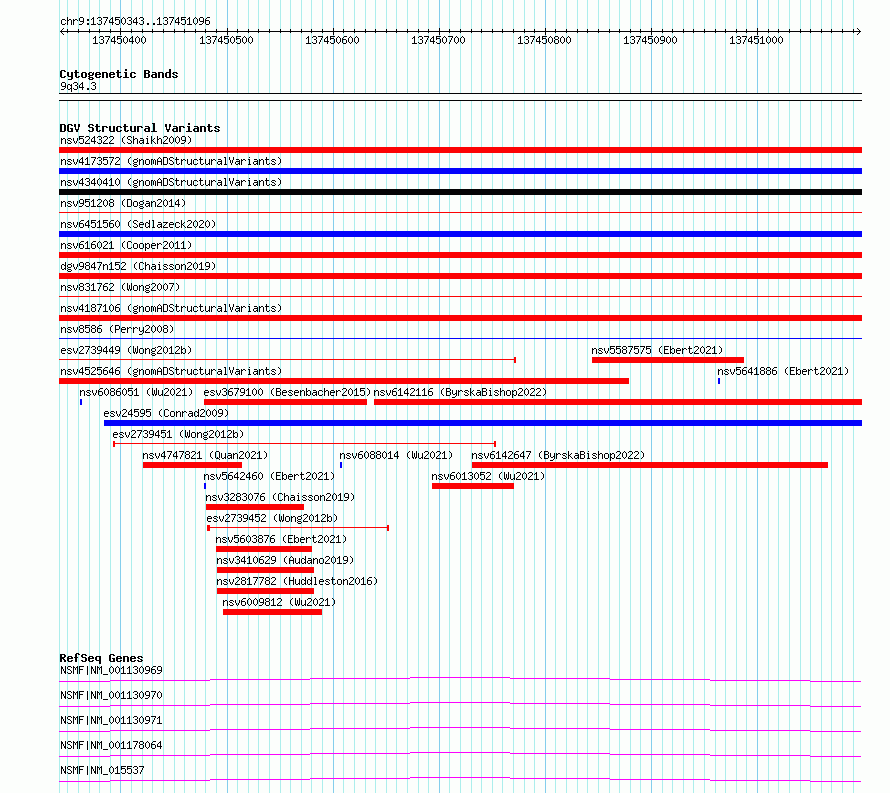This screenshot has height=793, width=890.
Task: Select the nsv4173572 gnomAD blue variant bar
Action: pos(460,171)
